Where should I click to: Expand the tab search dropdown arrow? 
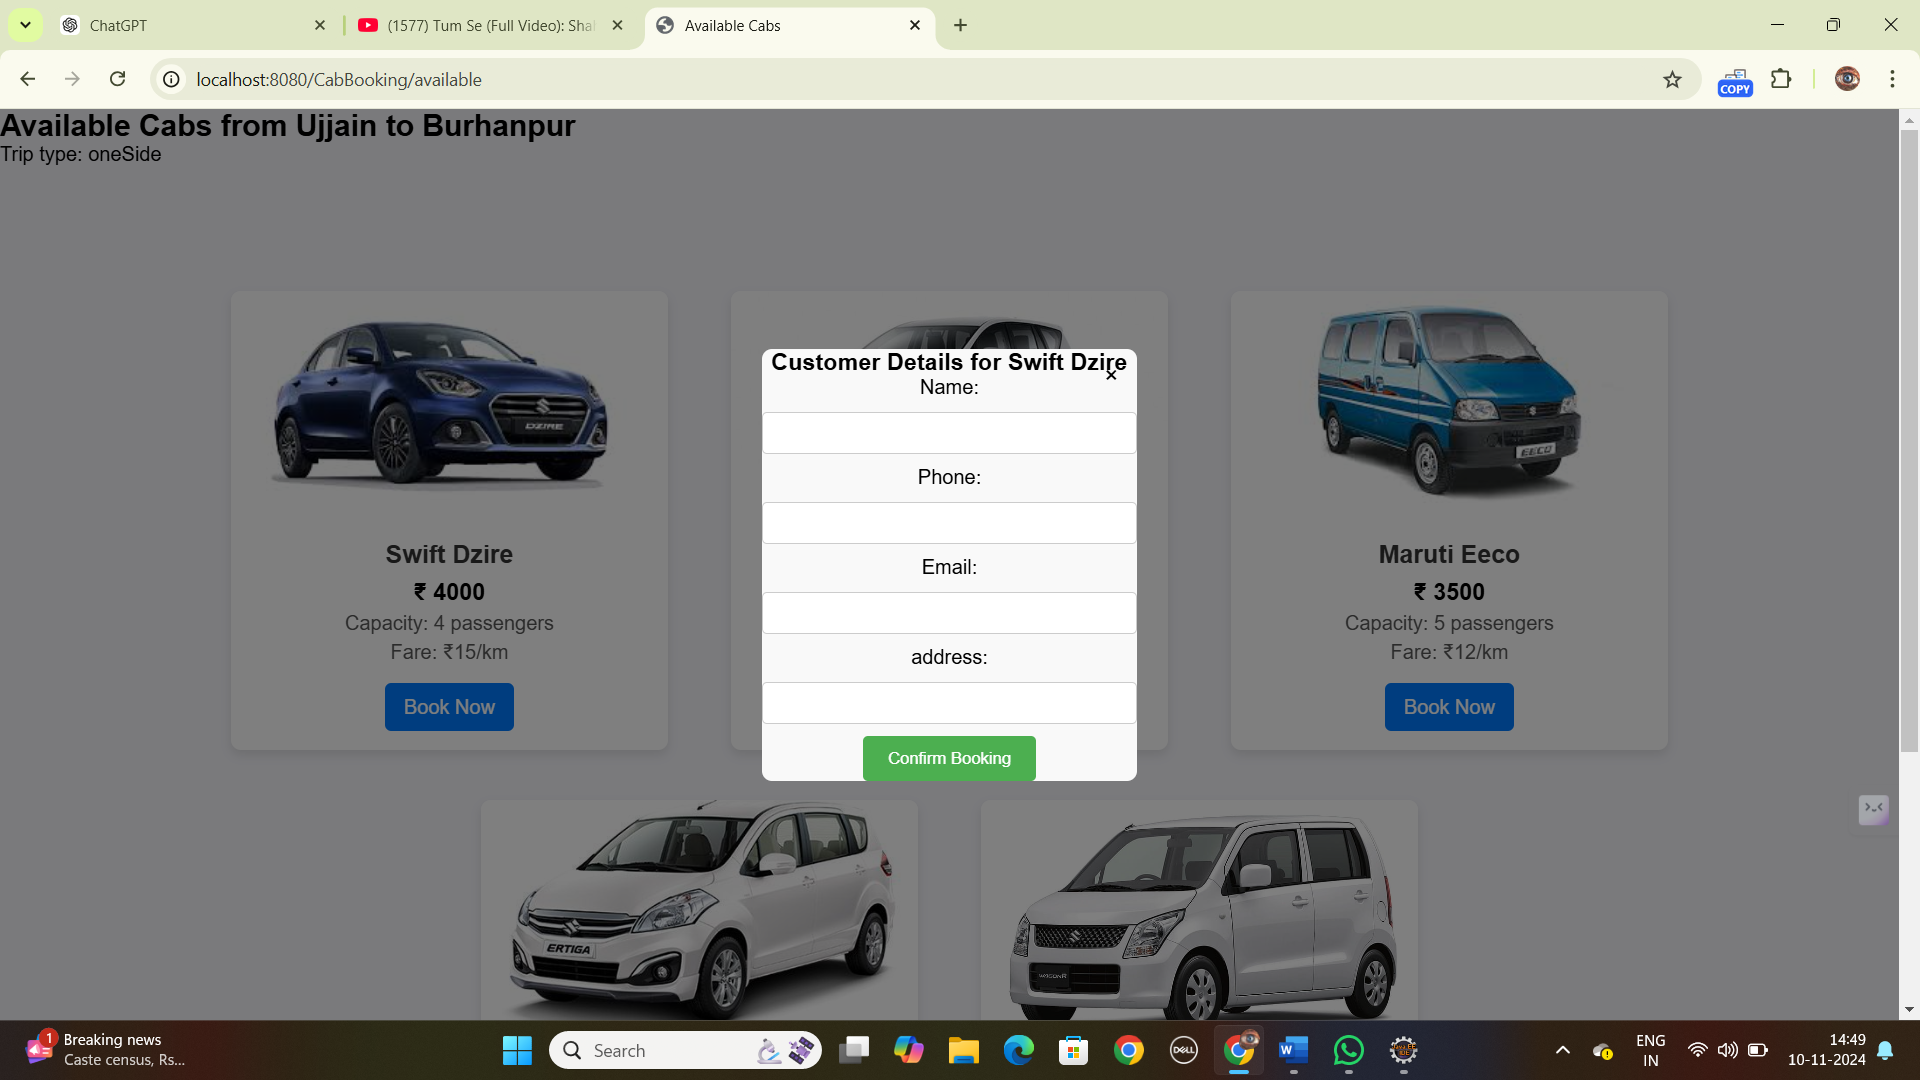pyautogui.click(x=25, y=25)
